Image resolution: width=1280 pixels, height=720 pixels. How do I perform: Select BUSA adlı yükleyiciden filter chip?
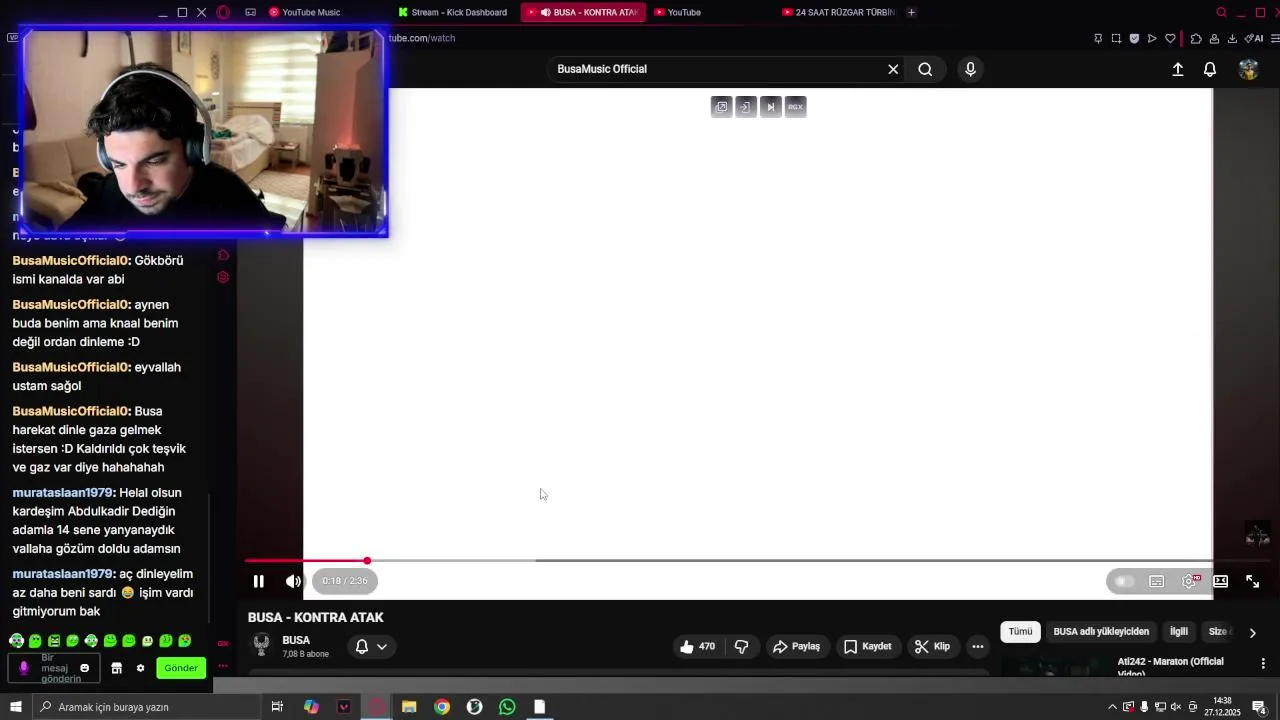click(1101, 632)
